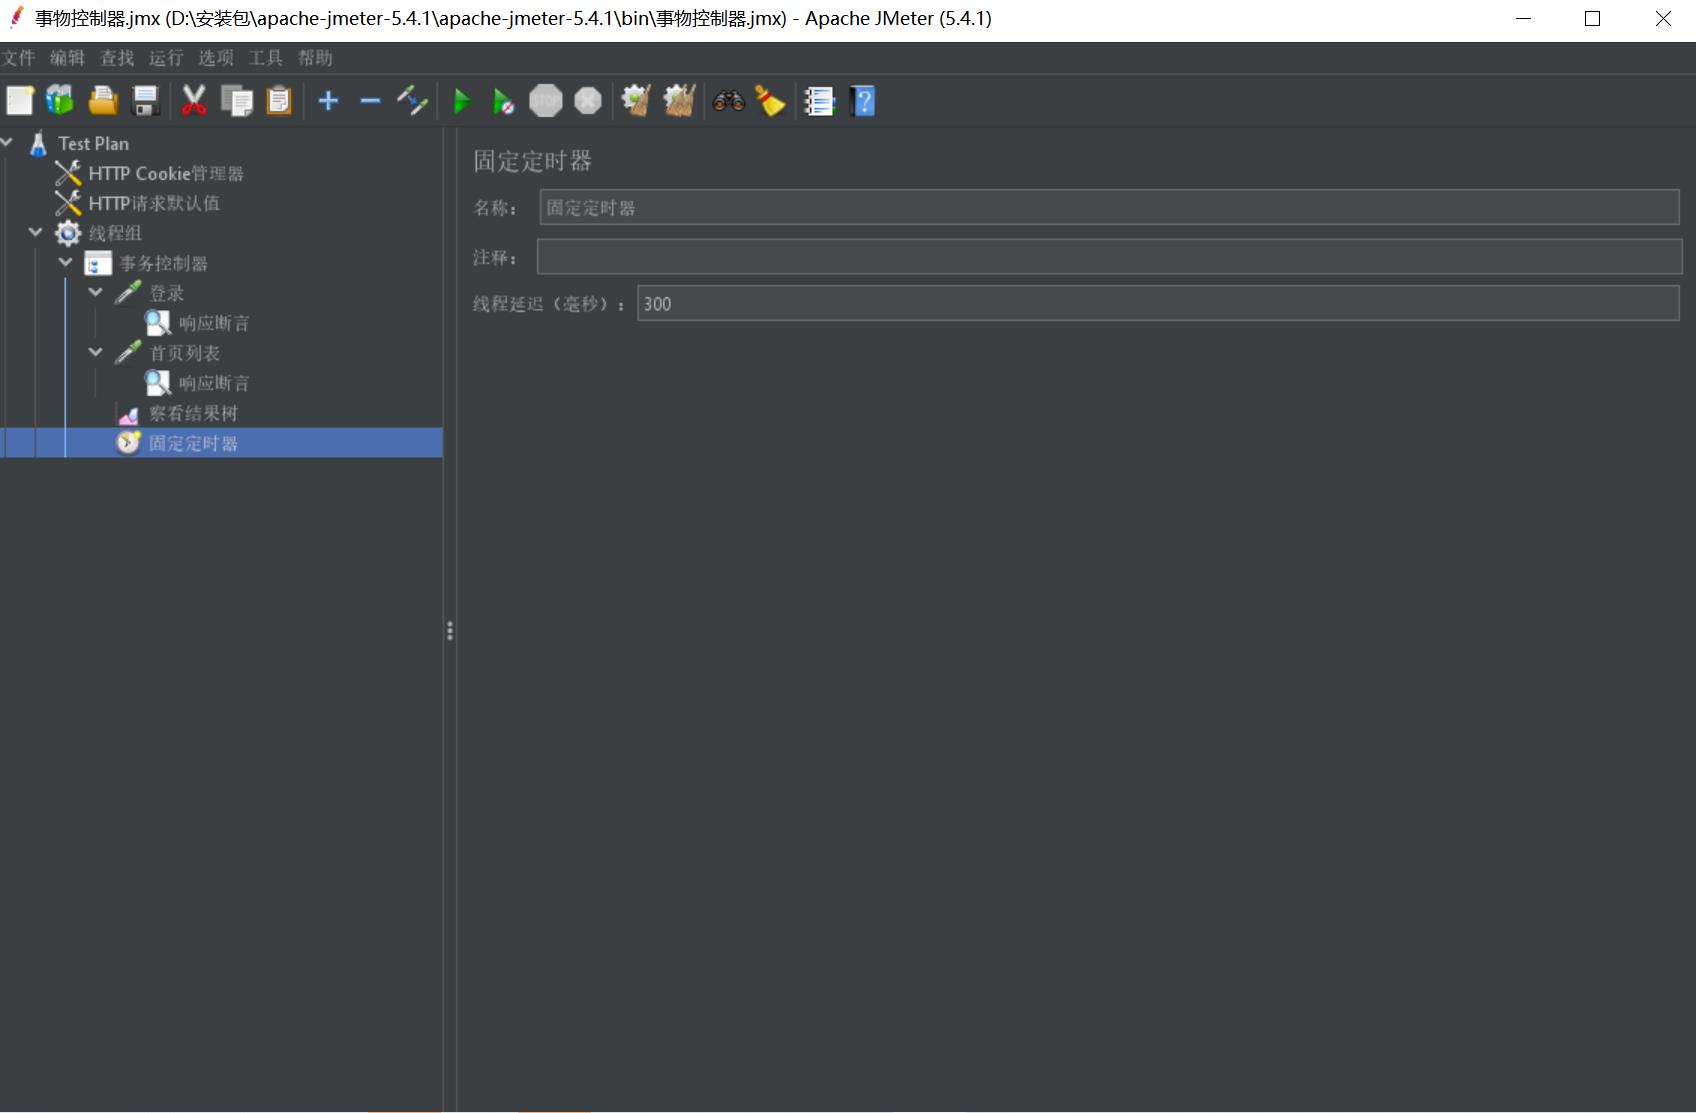The height and width of the screenshot is (1113, 1696).
Task: Open Search with the binoculars icon
Action: [728, 101]
